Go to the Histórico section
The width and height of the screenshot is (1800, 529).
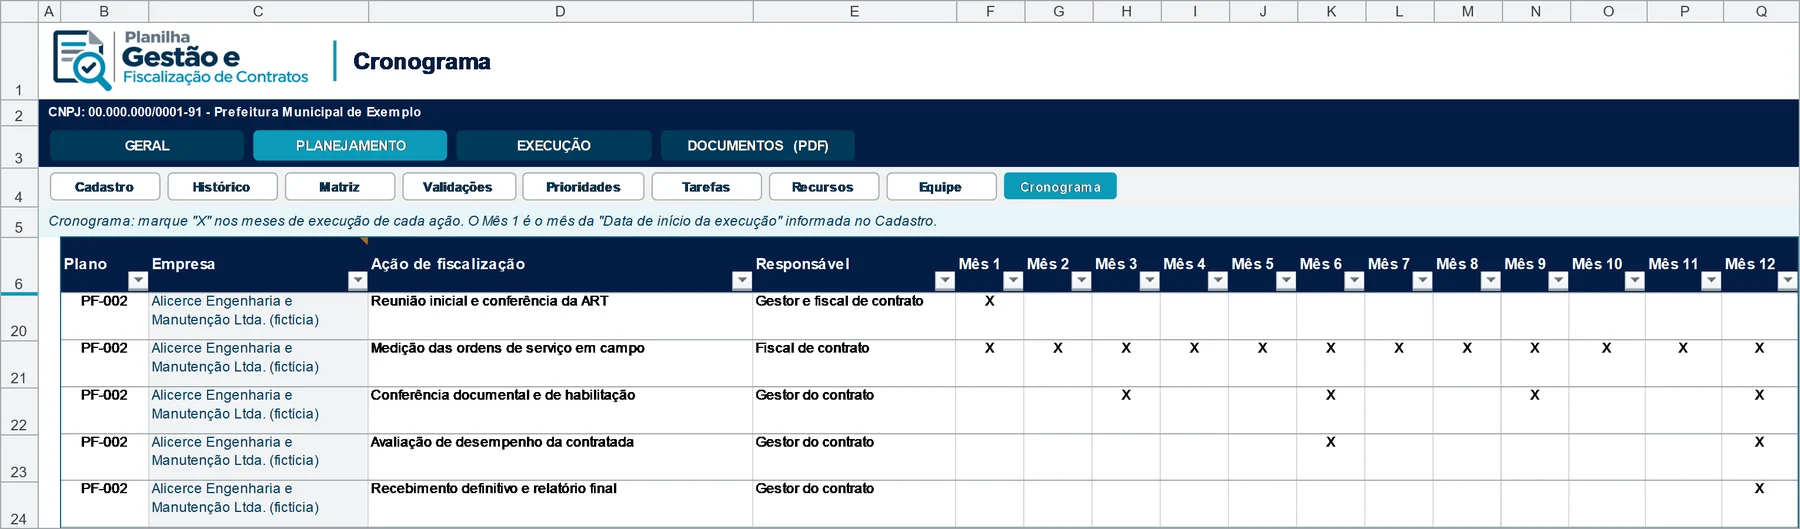coord(222,187)
